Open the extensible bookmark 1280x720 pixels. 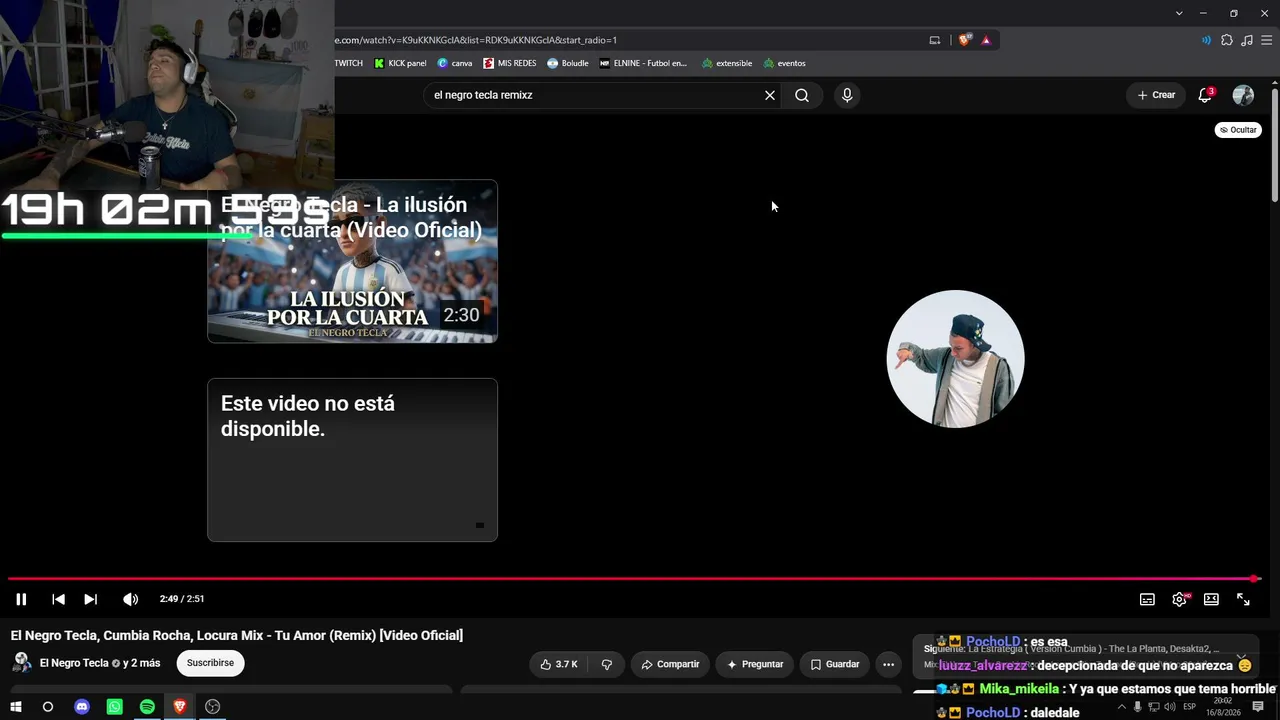727,63
